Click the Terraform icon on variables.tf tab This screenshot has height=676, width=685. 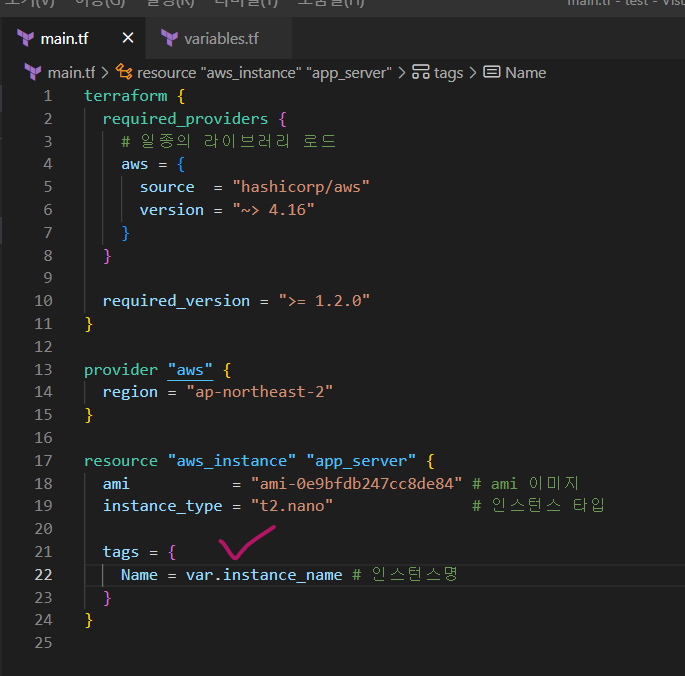click(x=168, y=39)
